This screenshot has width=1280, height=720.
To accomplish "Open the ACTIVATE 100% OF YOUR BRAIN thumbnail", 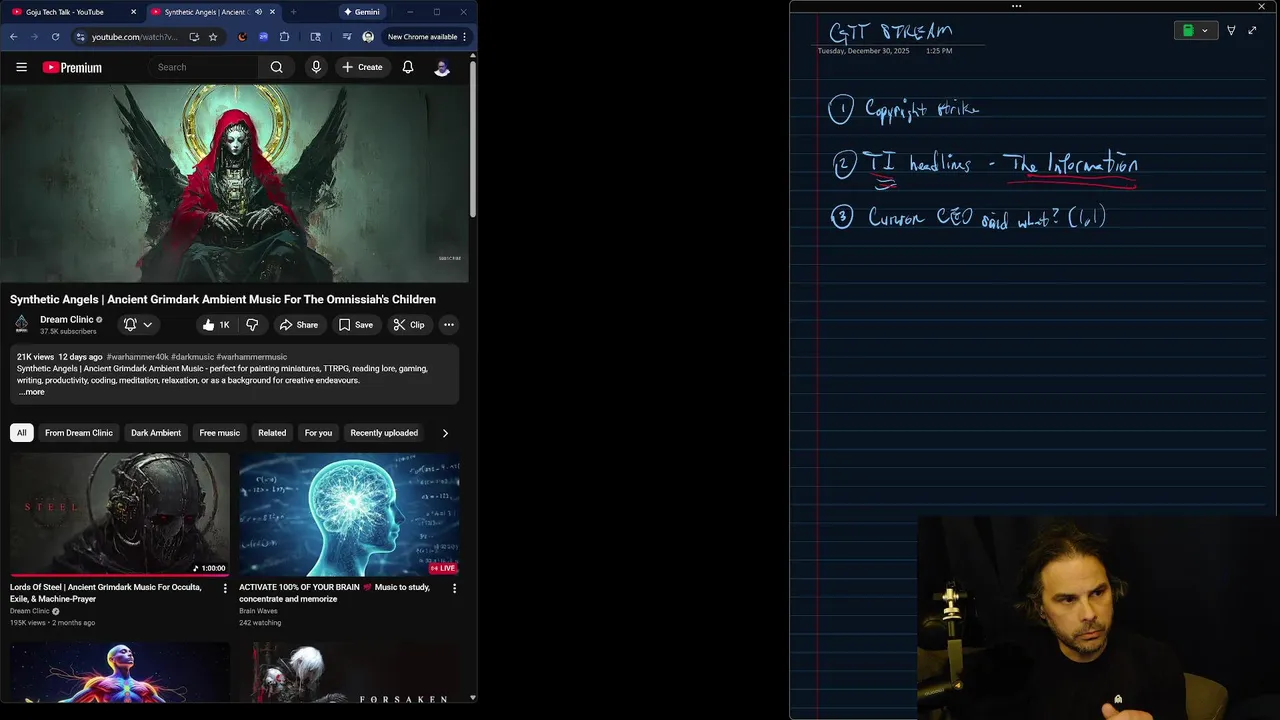I will coord(349,515).
